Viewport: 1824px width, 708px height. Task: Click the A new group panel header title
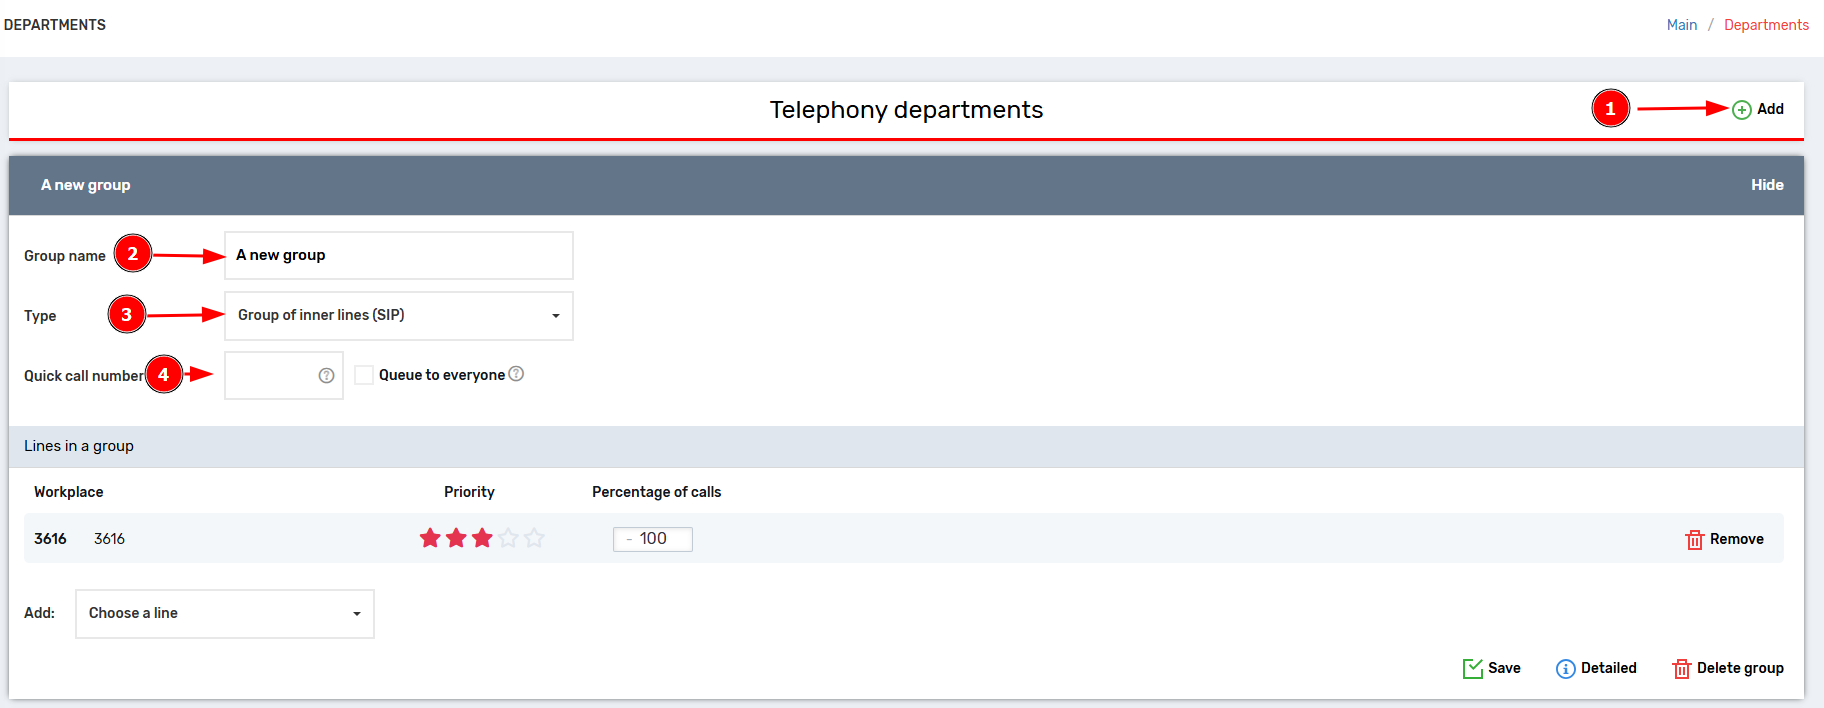pos(86,185)
